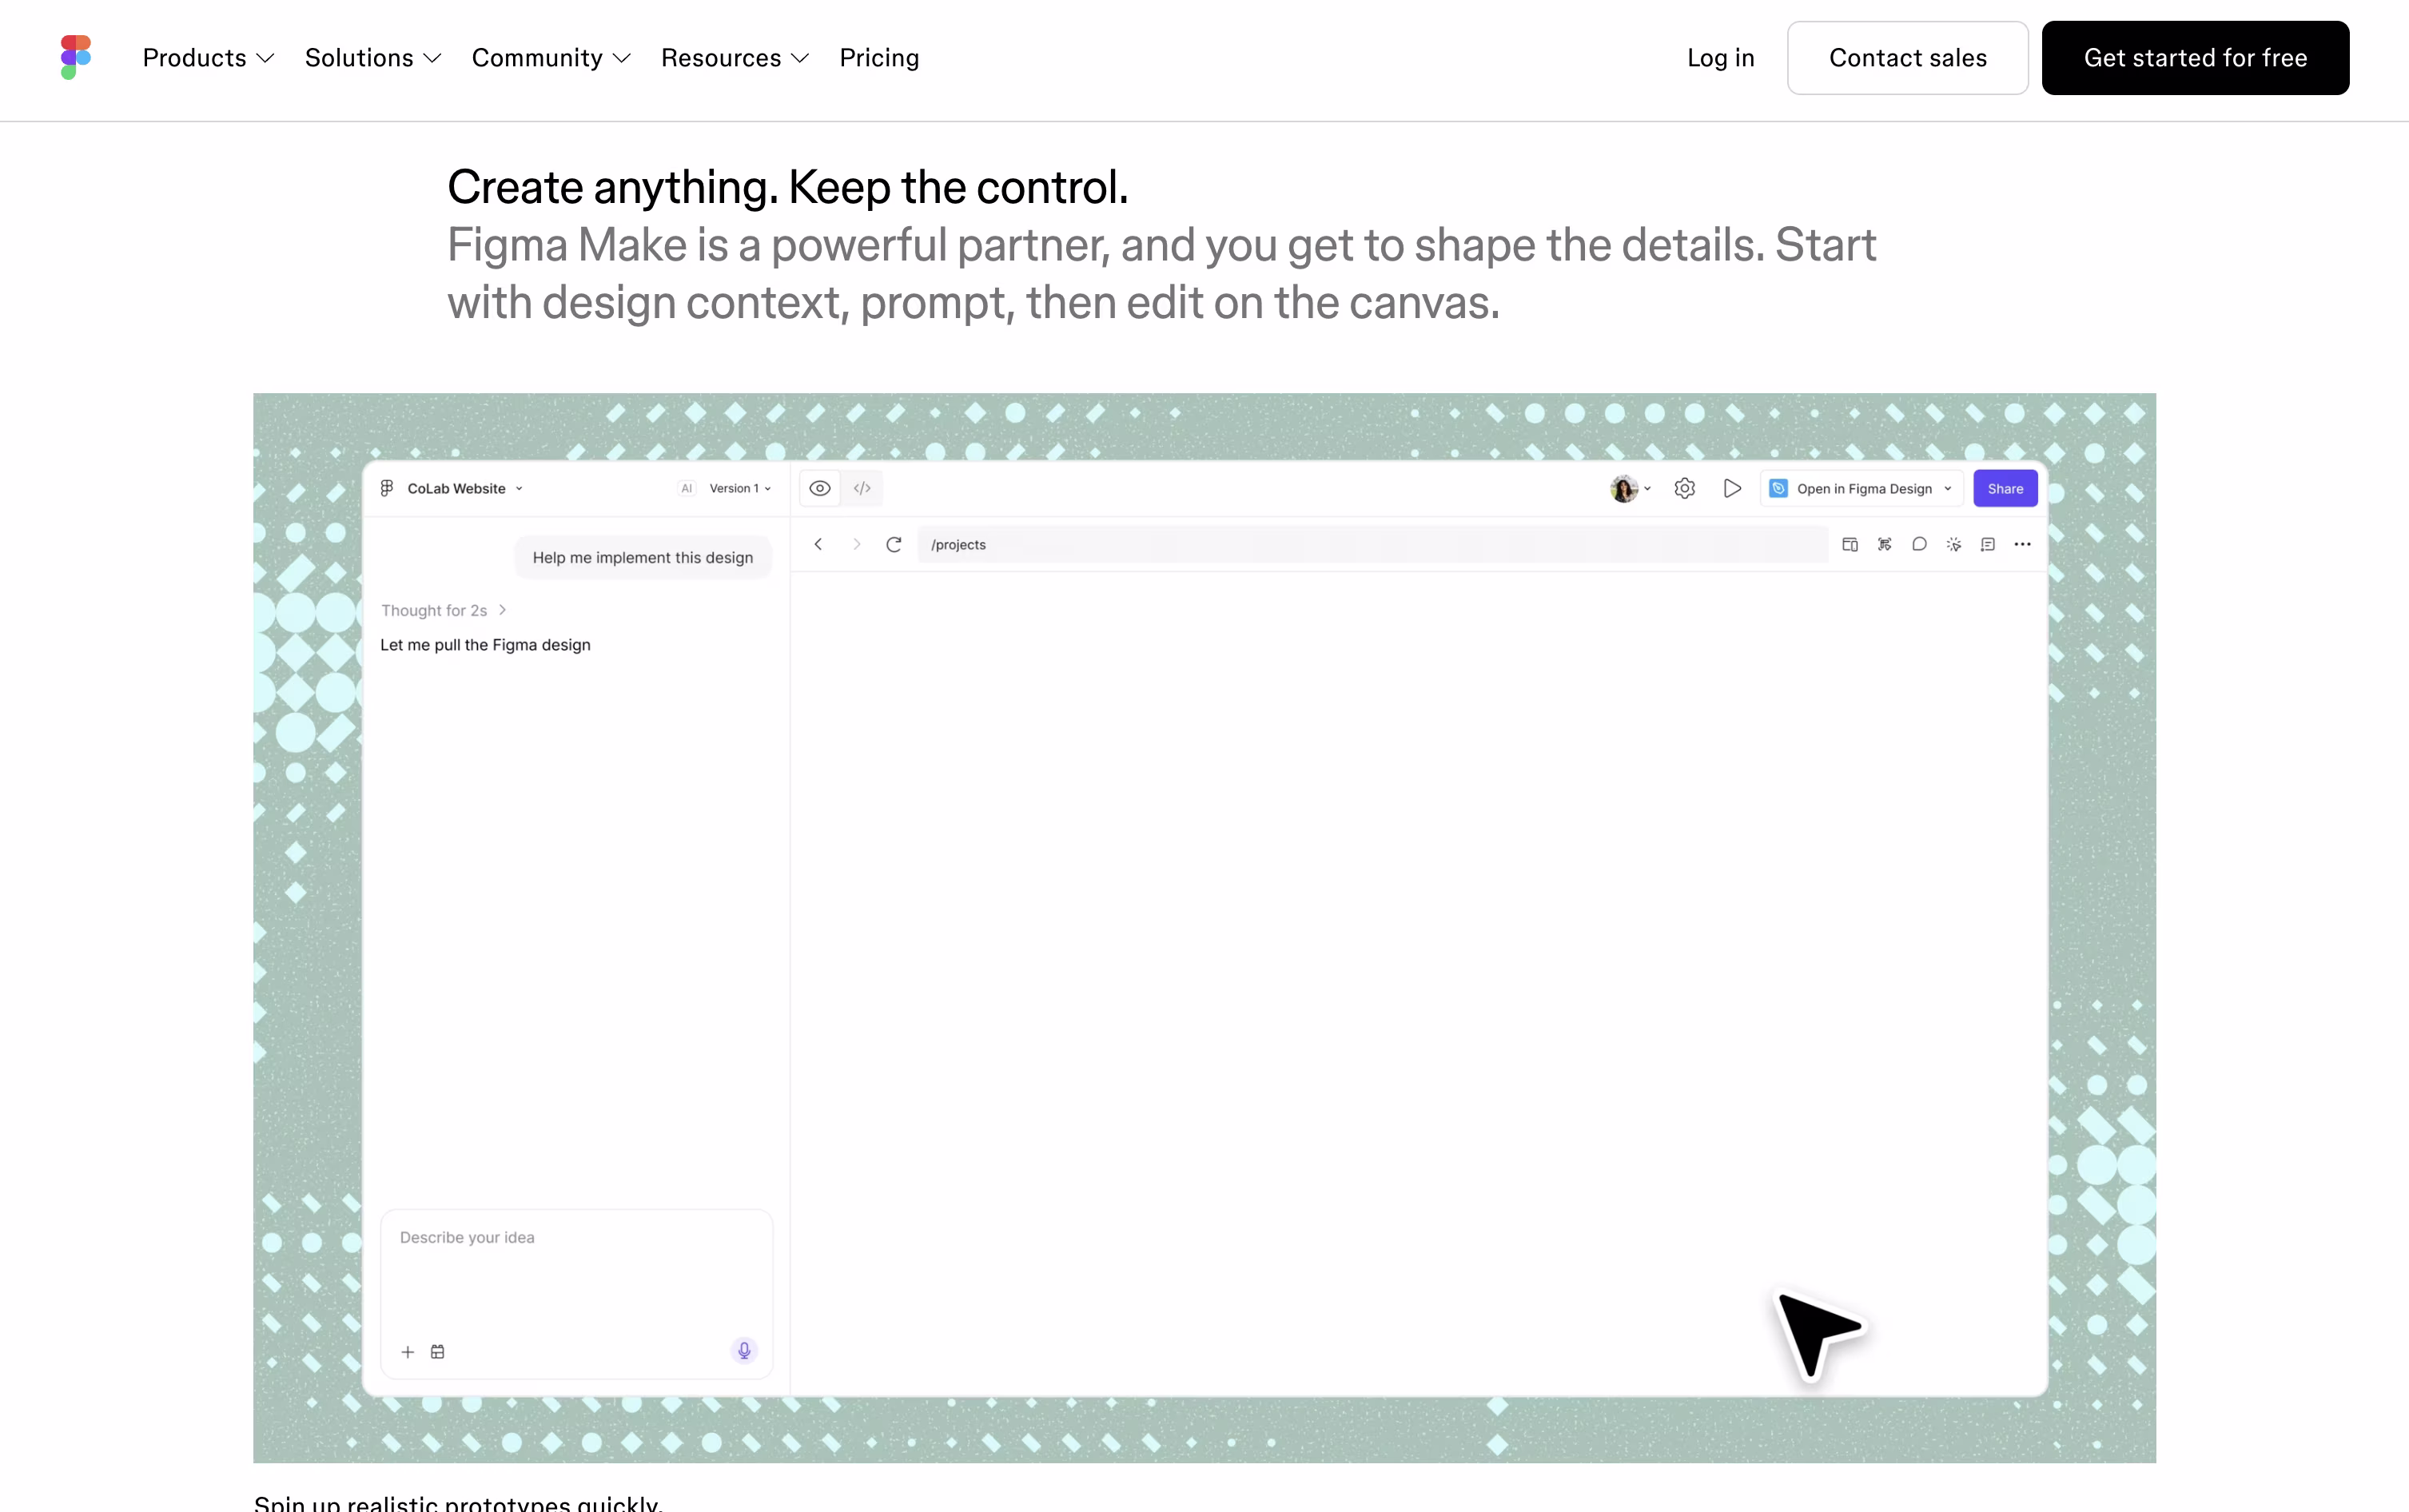Click the library icon beside the plus
The image size is (2409, 1512).
(438, 1352)
